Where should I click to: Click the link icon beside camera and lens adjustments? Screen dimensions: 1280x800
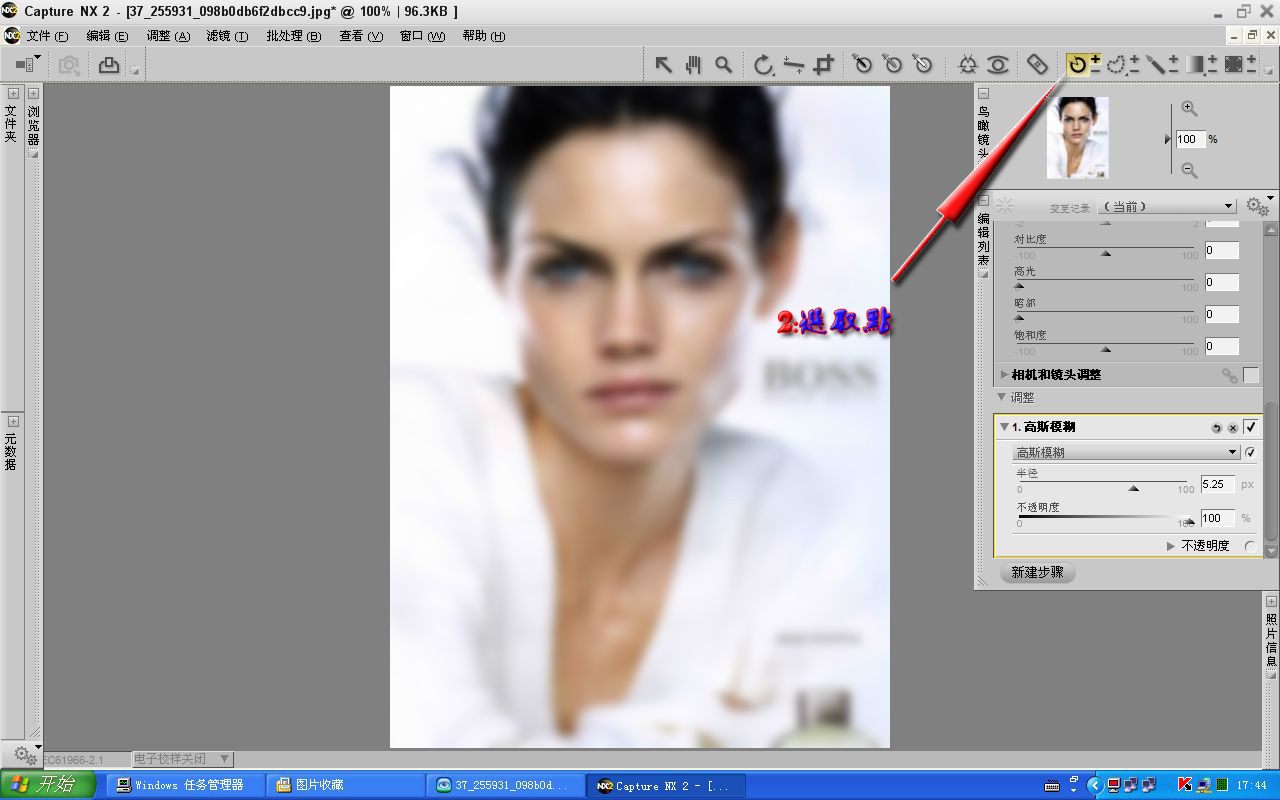point(1229,375)
